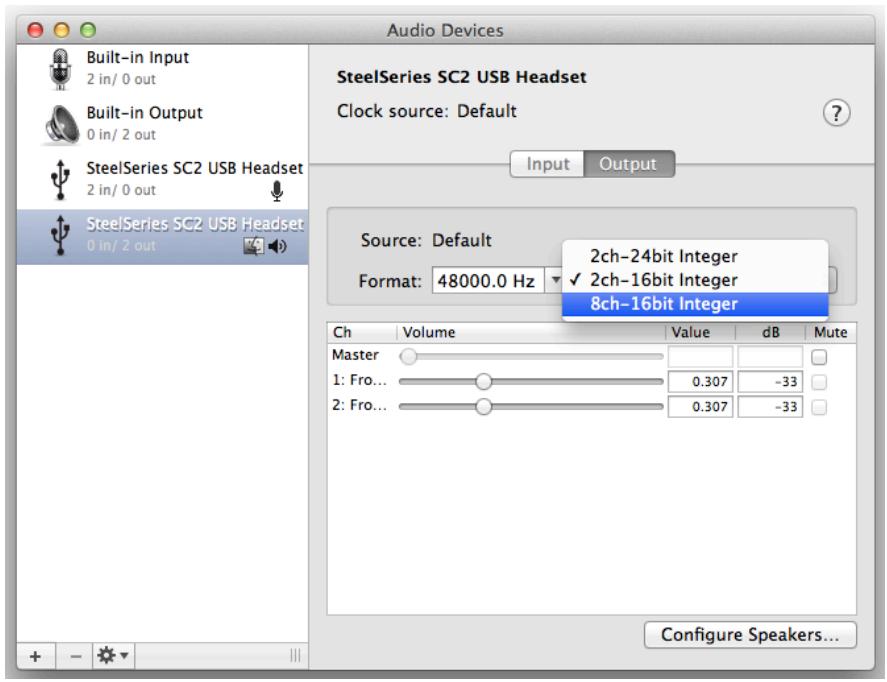Click channel 1 value field 0.307
The height and width of the screenshot is (682, 887).
pos(700,382)
